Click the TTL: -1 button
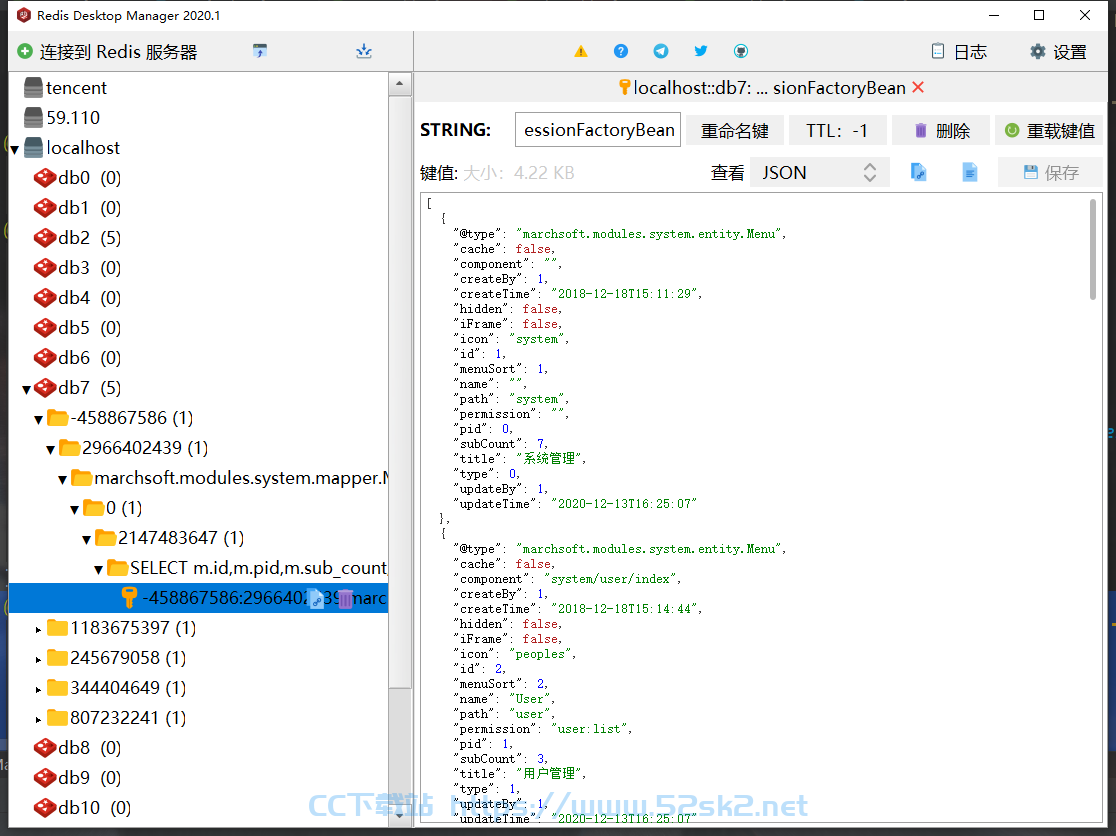Viewport: 1116px width, 836px height. (837, 131)
